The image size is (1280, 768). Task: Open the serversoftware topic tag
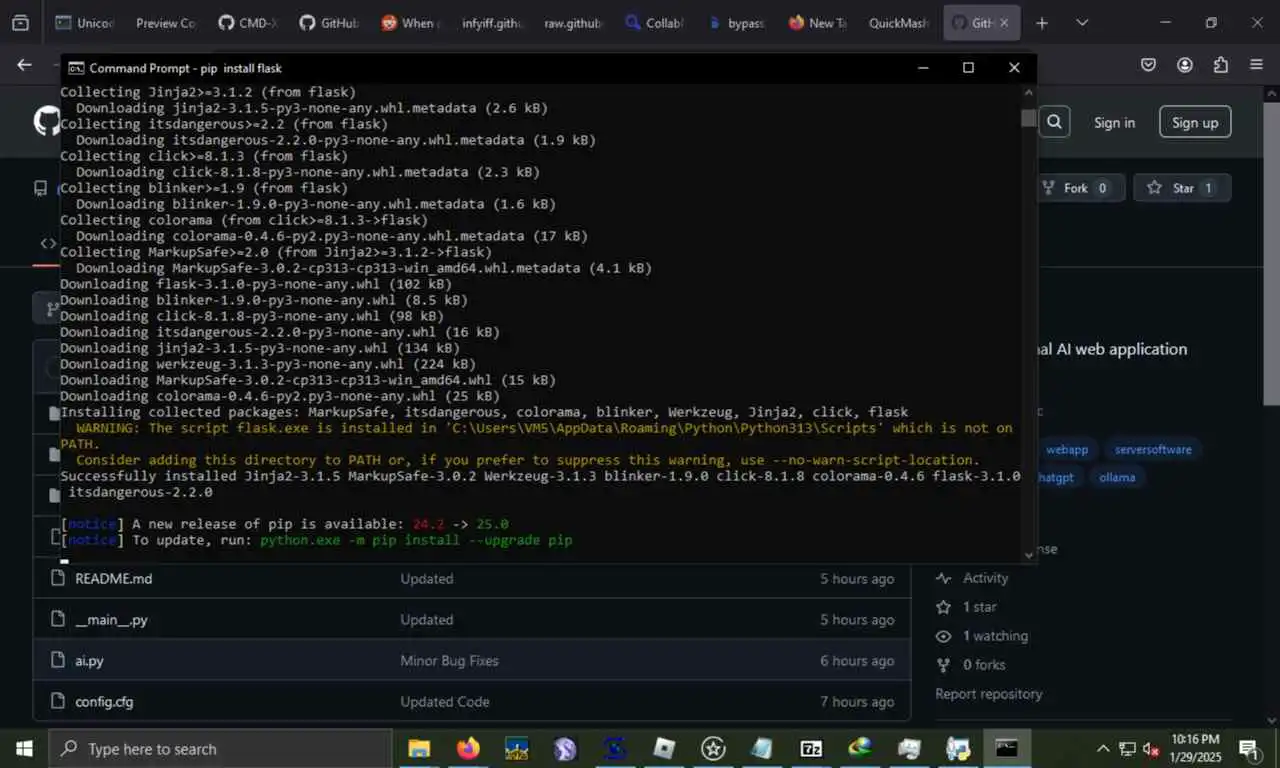coord(1152,450)
